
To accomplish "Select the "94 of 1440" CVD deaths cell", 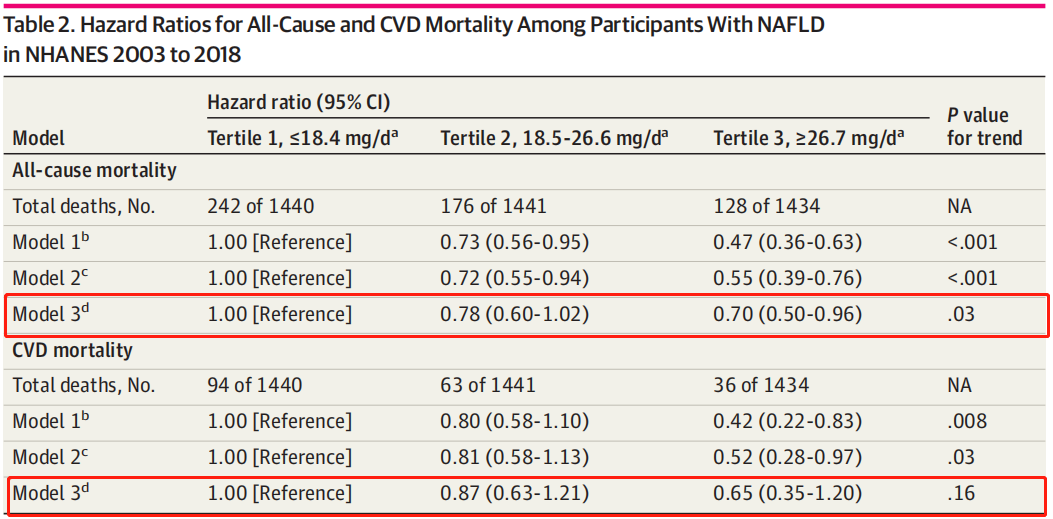I will tap(254, 385).
